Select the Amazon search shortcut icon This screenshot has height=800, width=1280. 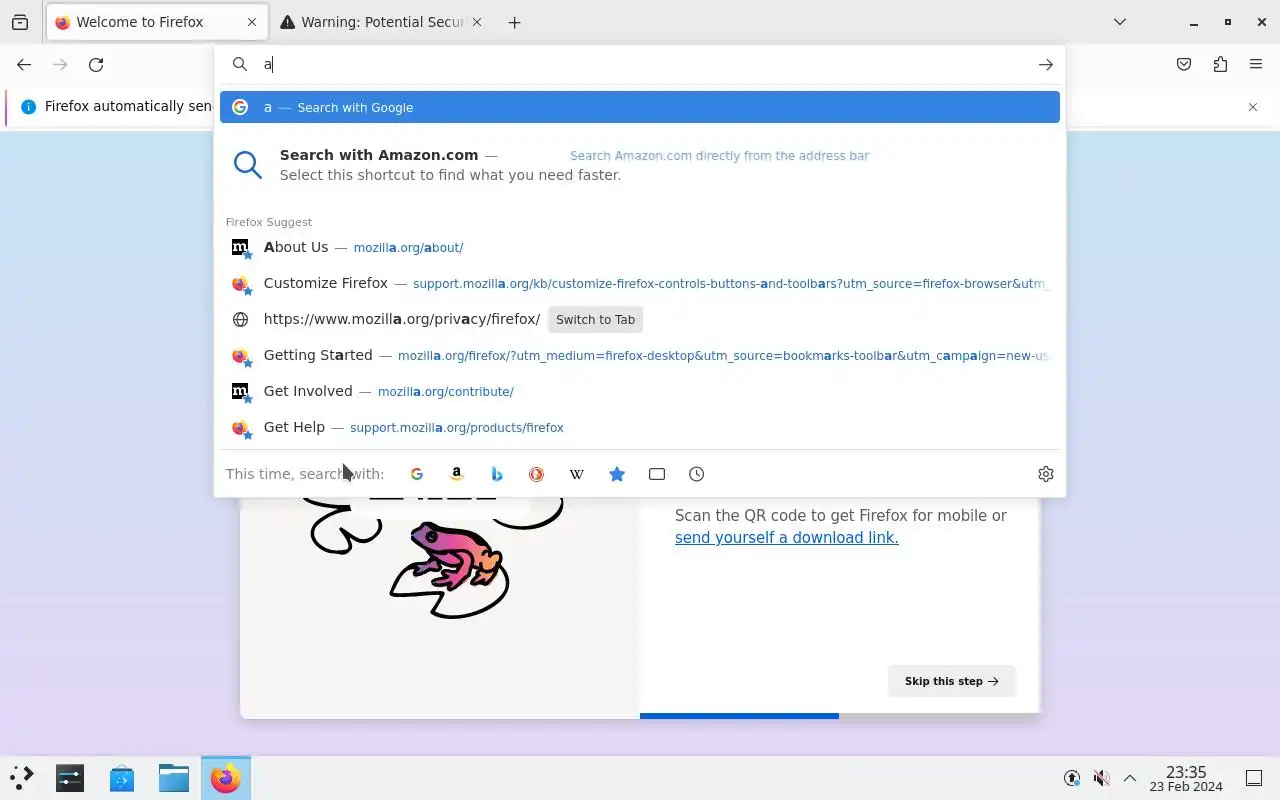tap(457, 474)
